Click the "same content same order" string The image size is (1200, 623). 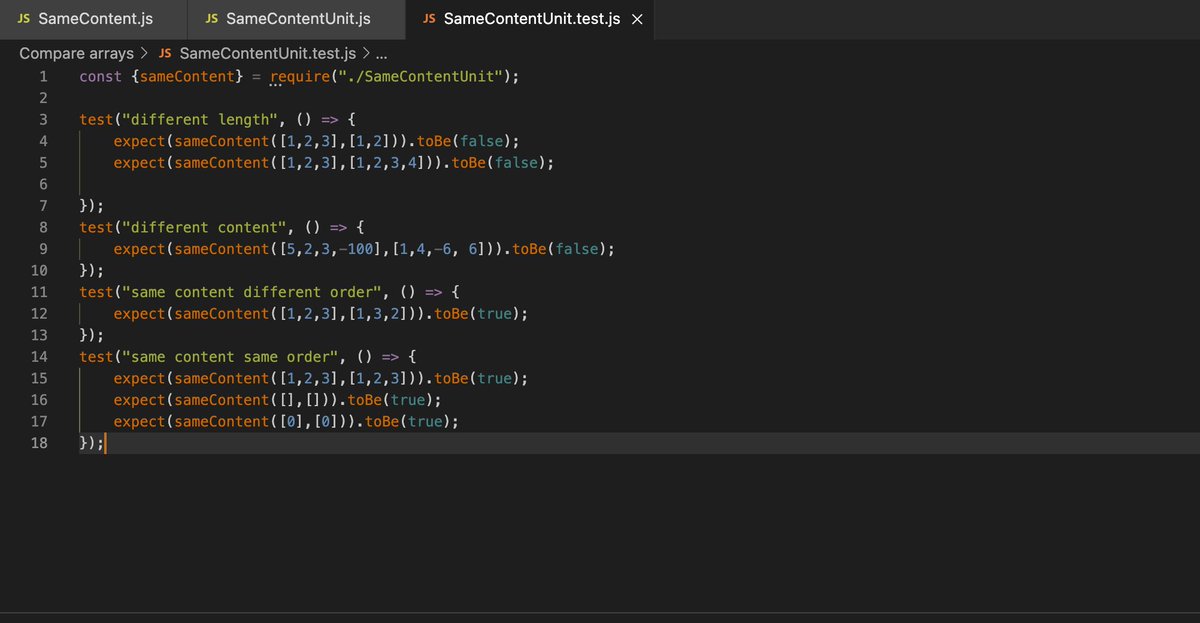coord(230,357)
